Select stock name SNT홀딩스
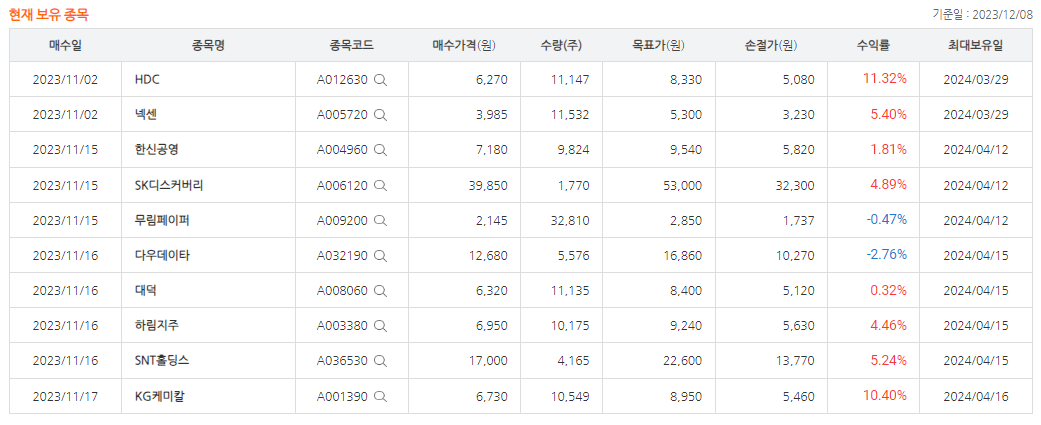 (162, 361)
